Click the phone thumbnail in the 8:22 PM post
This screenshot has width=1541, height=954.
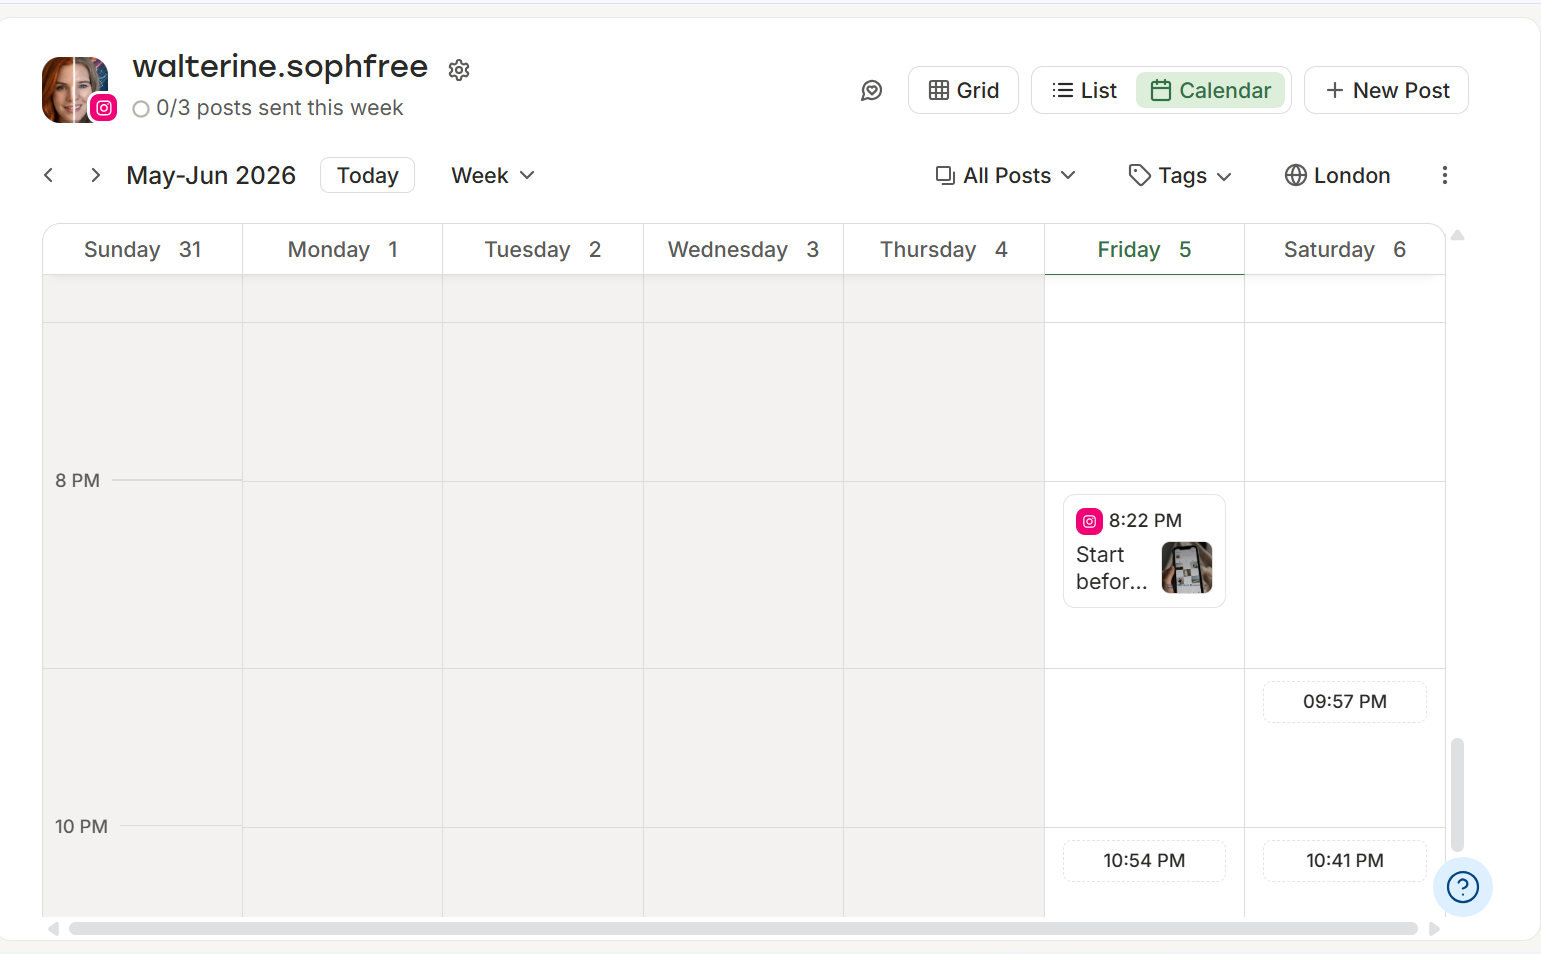click(1187, 568)
